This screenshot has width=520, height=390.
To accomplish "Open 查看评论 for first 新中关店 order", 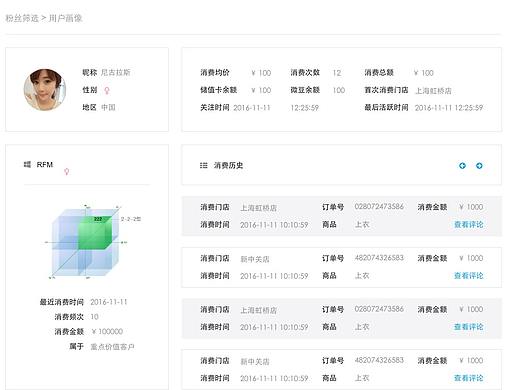I will click(x=468, y=276).
